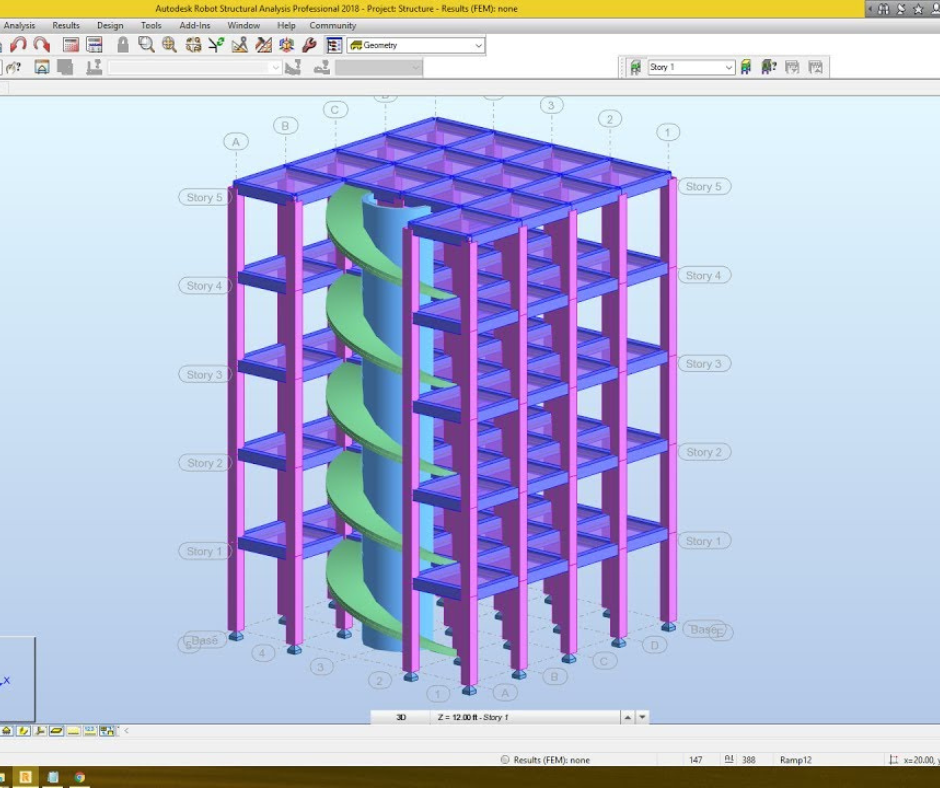Screen dimensions: 940x788
Task: Click the wrench preferences icon
Action: [309, 45]
